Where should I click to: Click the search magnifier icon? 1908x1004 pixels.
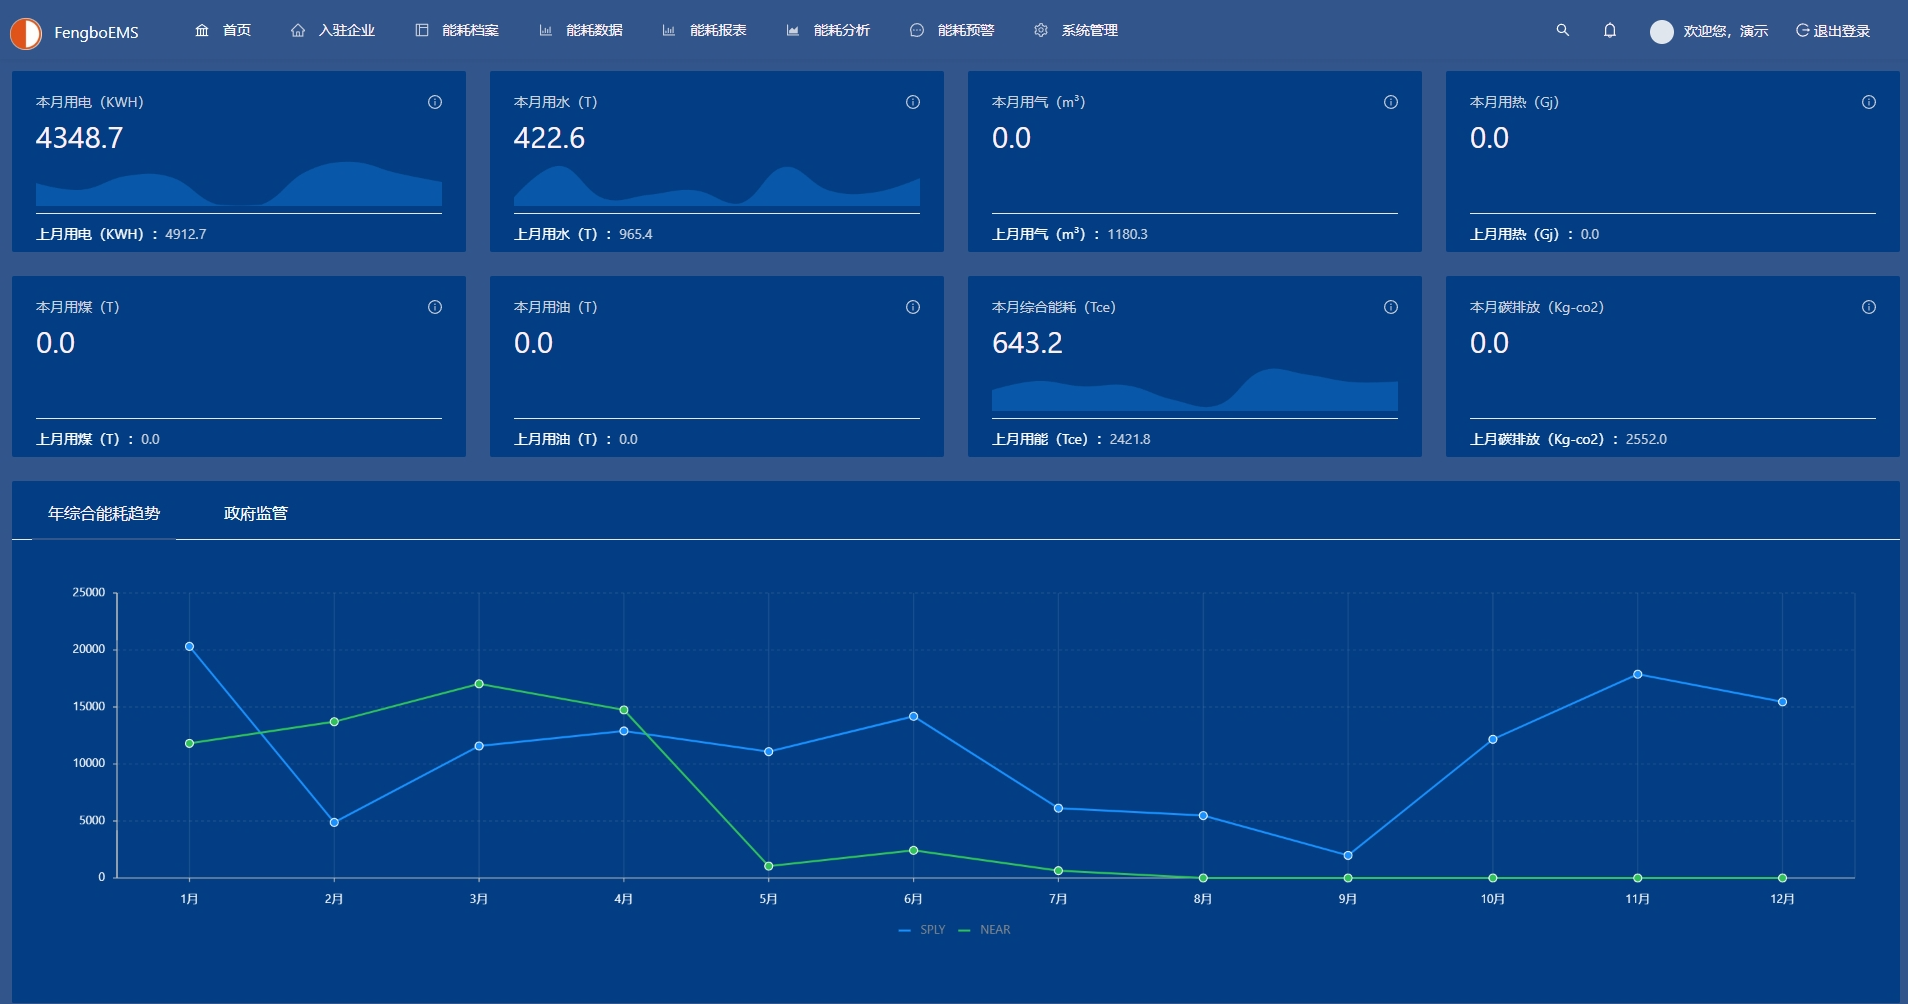pyautogui.click(x=1562, y=31)
